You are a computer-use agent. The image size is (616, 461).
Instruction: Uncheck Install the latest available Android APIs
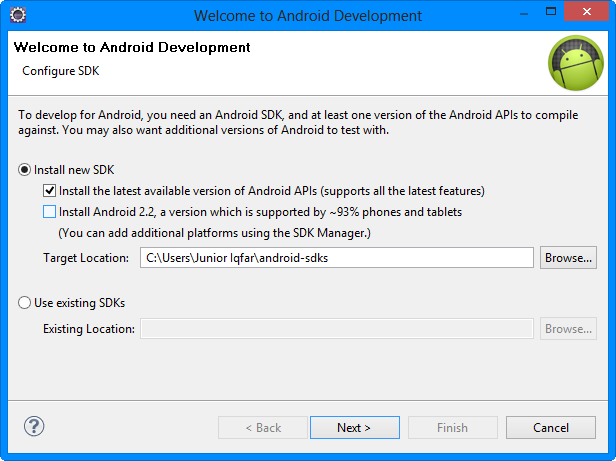coord(50,191)
